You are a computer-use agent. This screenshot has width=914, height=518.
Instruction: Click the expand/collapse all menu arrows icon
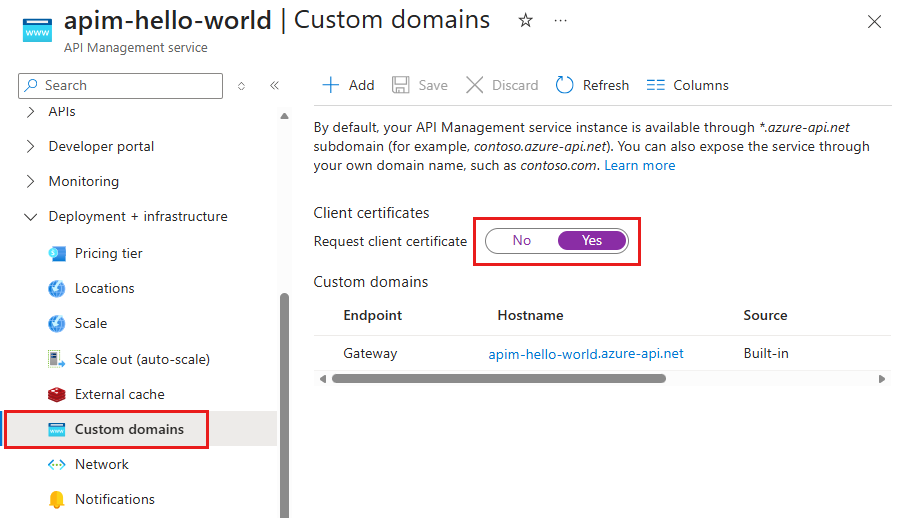click(241, 86)
